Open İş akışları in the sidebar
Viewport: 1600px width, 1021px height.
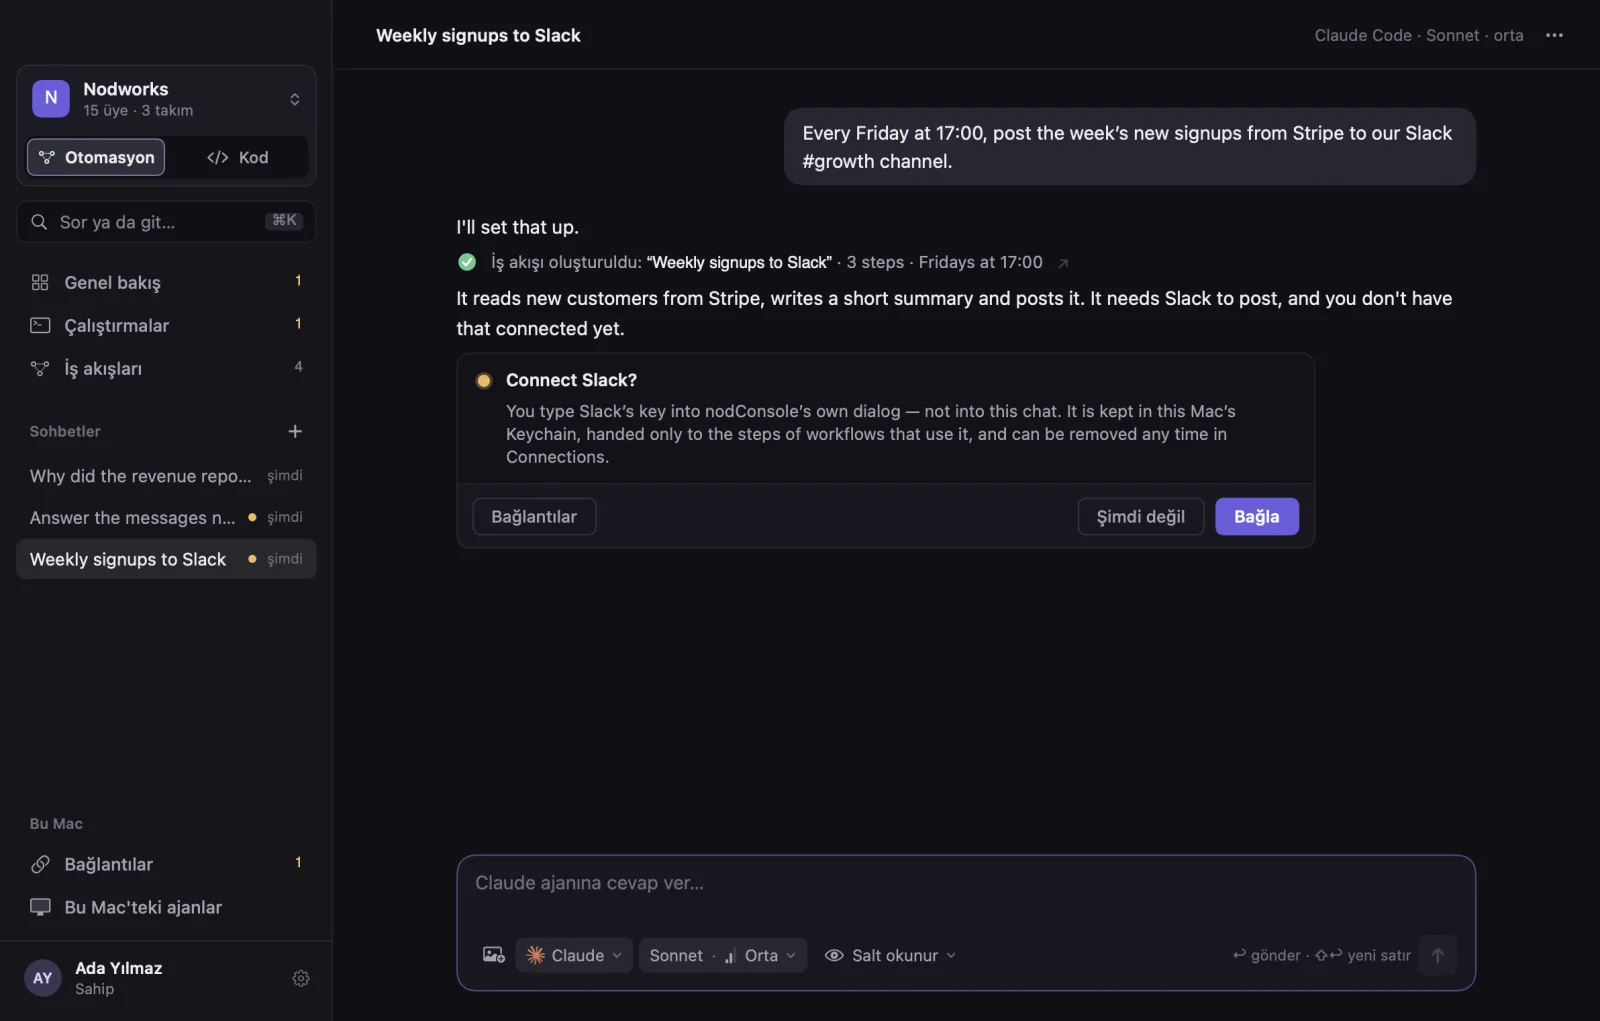coord(166,368)
